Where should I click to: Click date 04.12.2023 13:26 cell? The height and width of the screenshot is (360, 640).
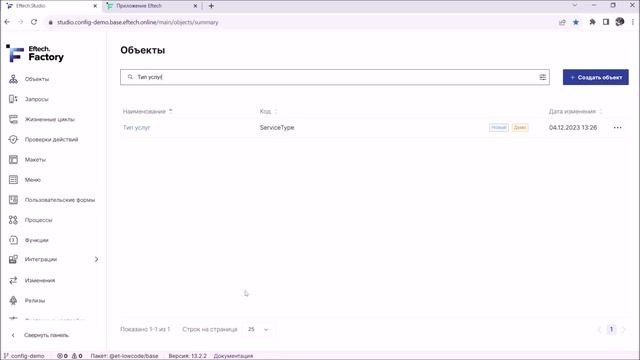(x=573, y=127)
